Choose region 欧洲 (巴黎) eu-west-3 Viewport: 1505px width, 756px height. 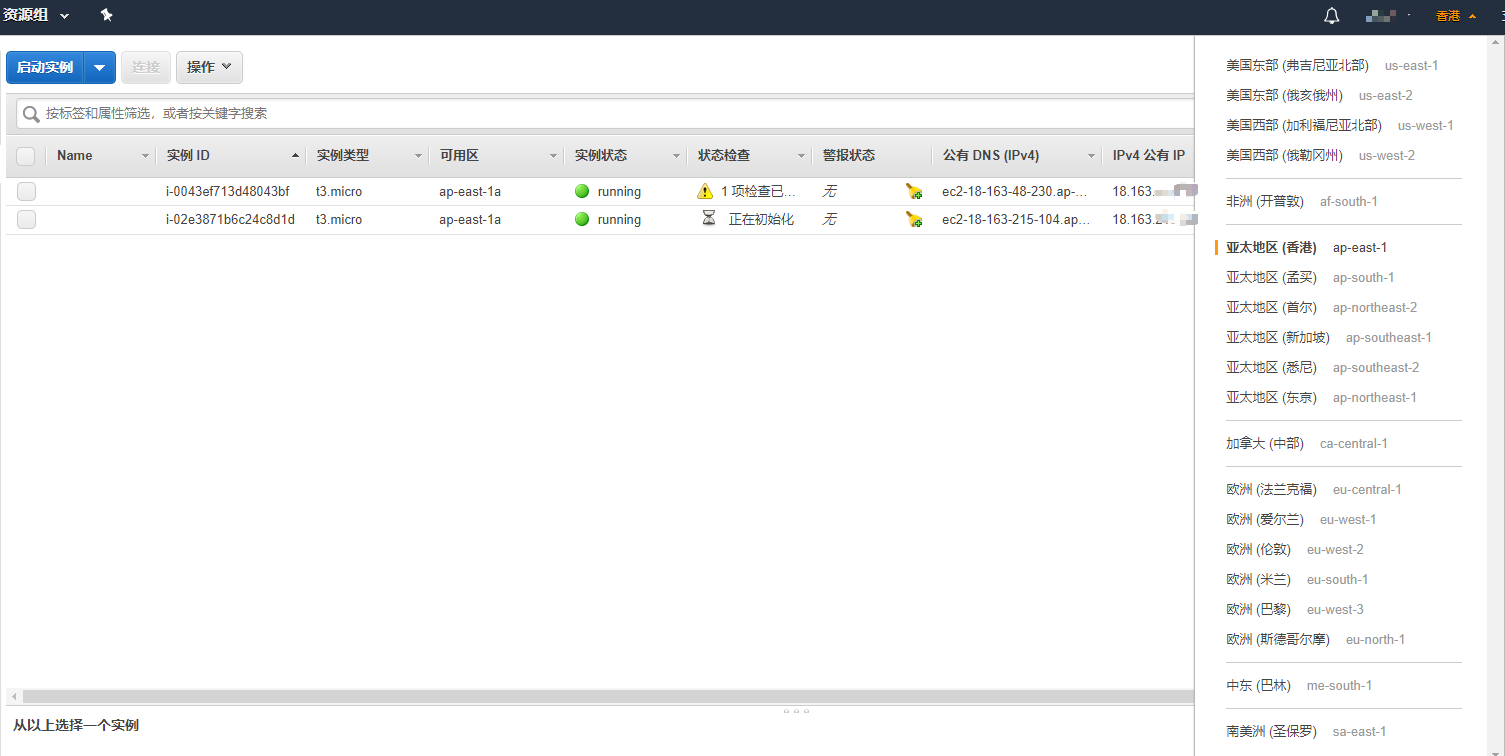pos(1295,609)
